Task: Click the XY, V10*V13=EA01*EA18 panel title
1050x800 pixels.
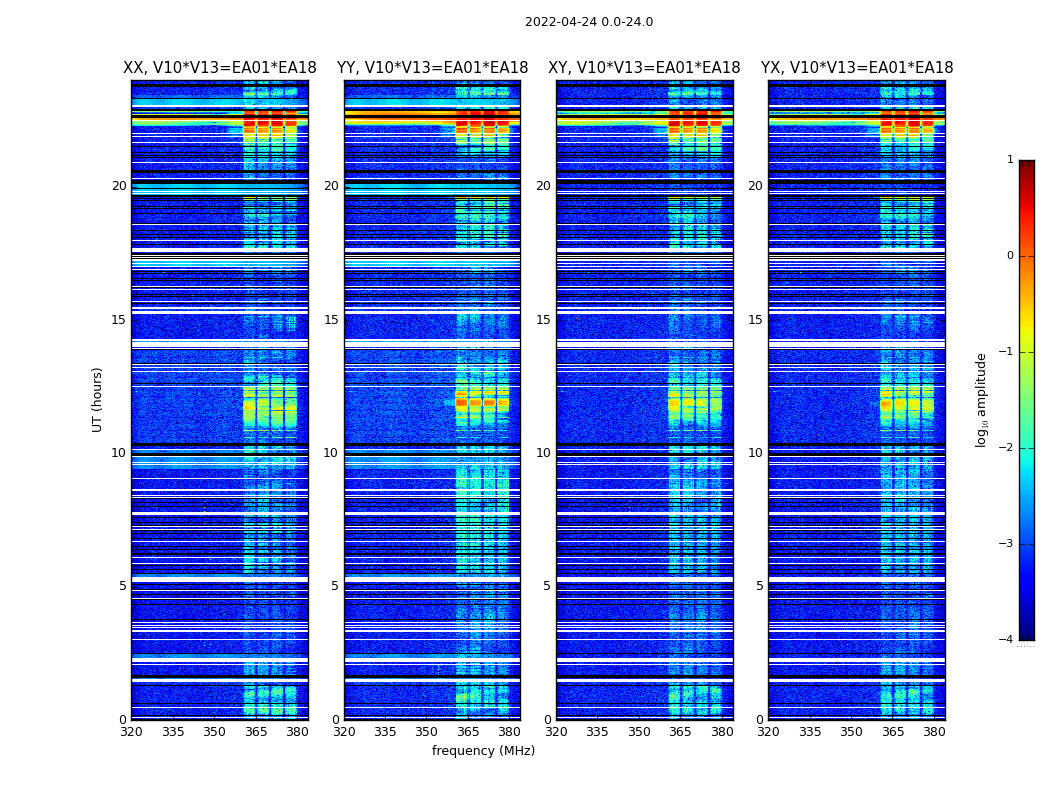Action: tap(644, 68)
